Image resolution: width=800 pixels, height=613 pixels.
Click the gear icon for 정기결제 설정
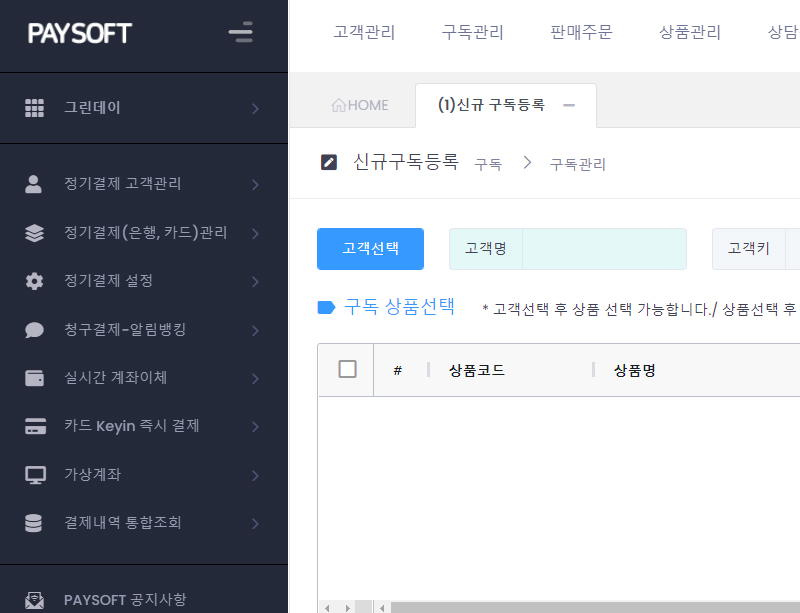coord(34,281)
